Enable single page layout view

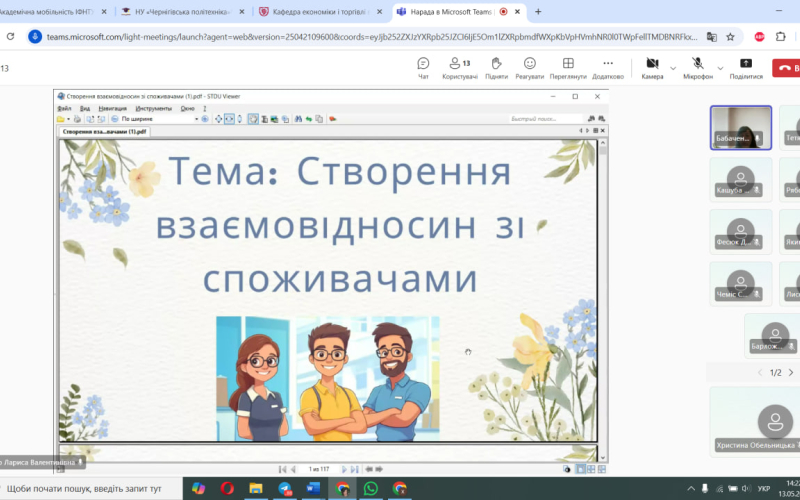click(580, 469)
